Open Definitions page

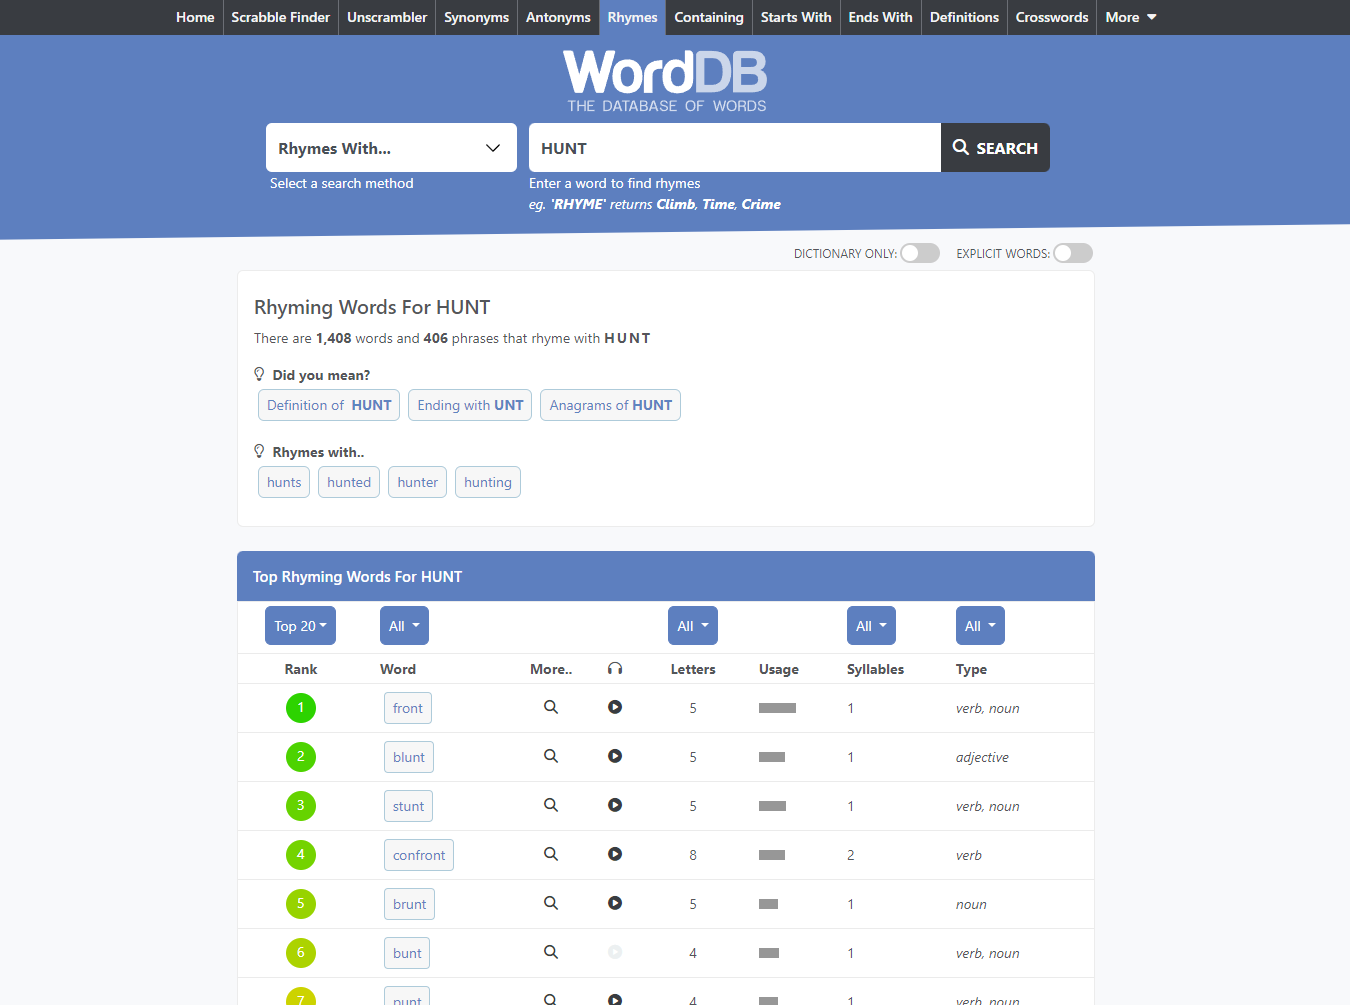click(x=964, y=17)
